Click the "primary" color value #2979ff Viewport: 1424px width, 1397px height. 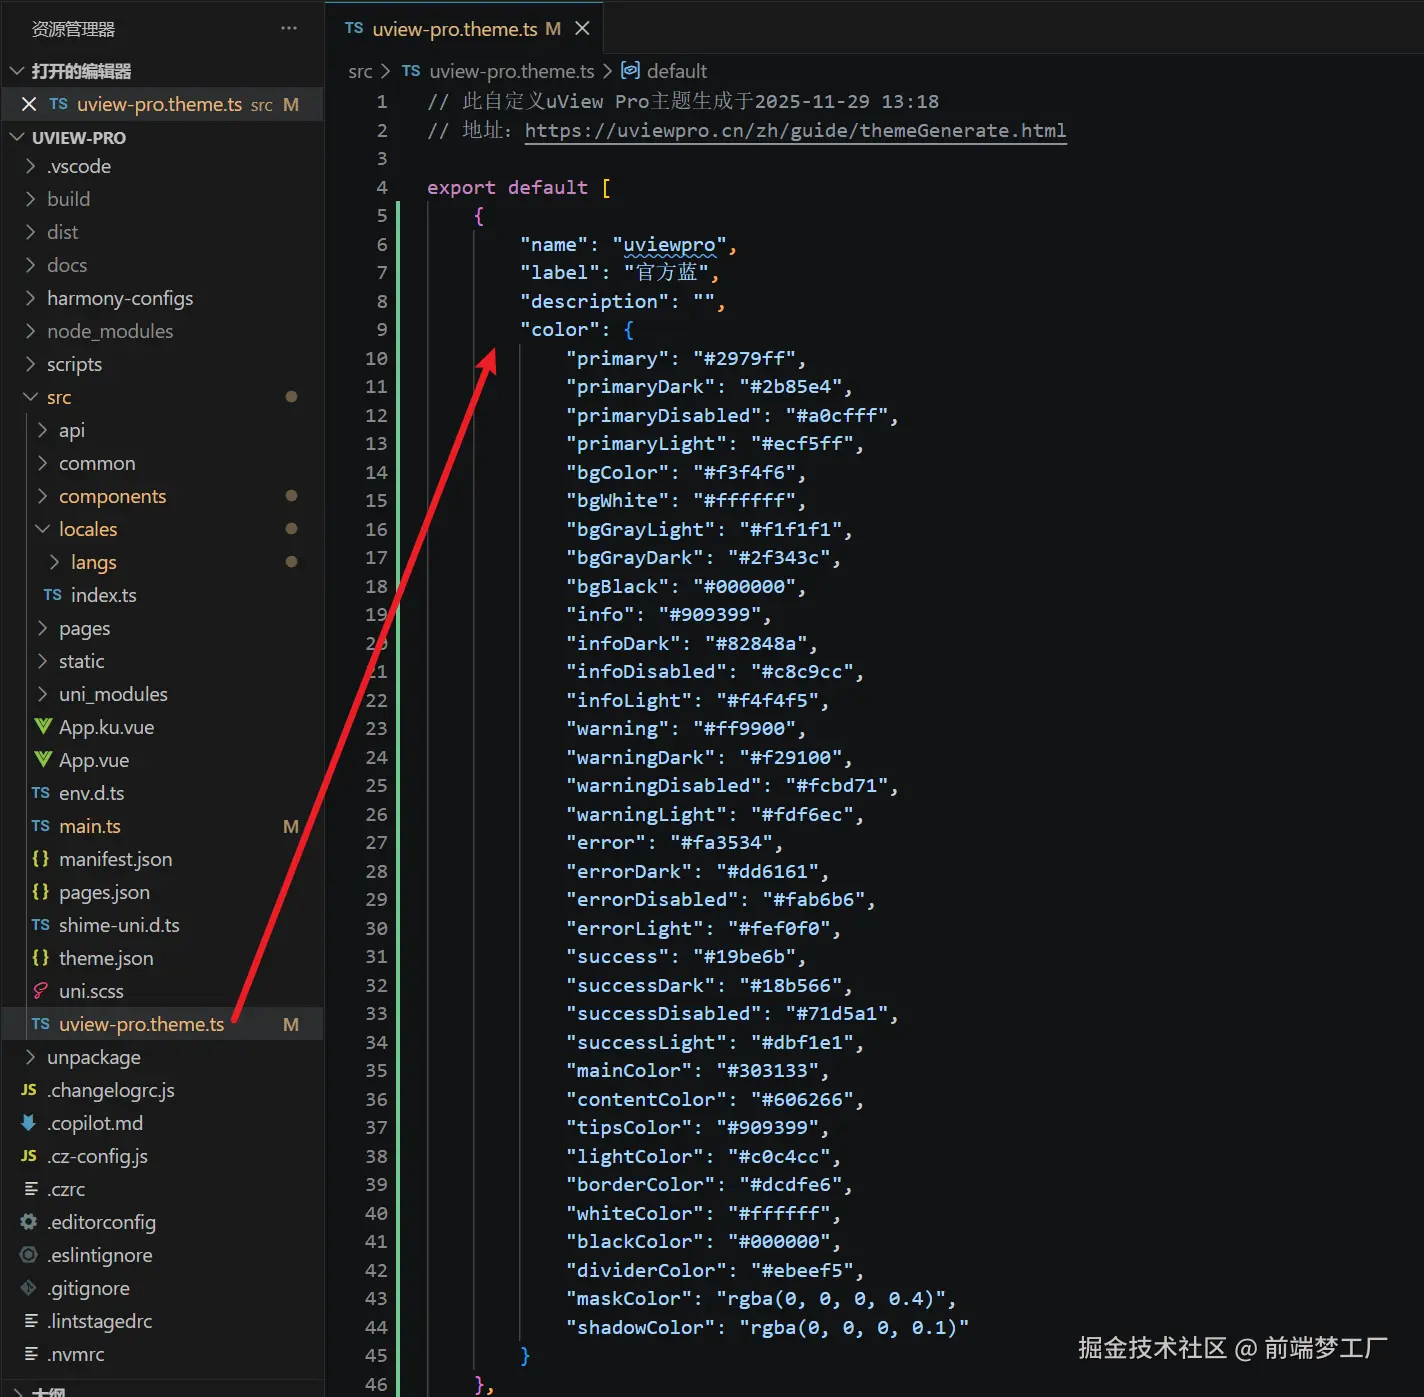point(745,358)
